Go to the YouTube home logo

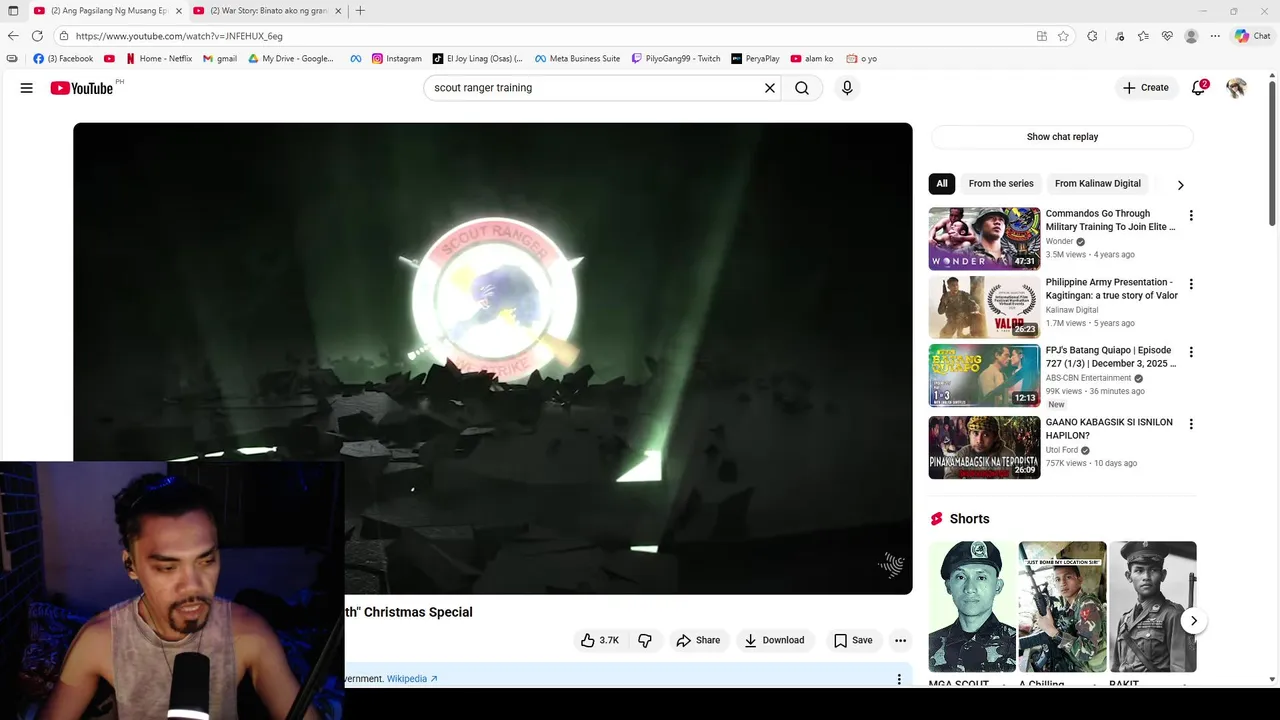pyautogui.click(x=82, y=88)
